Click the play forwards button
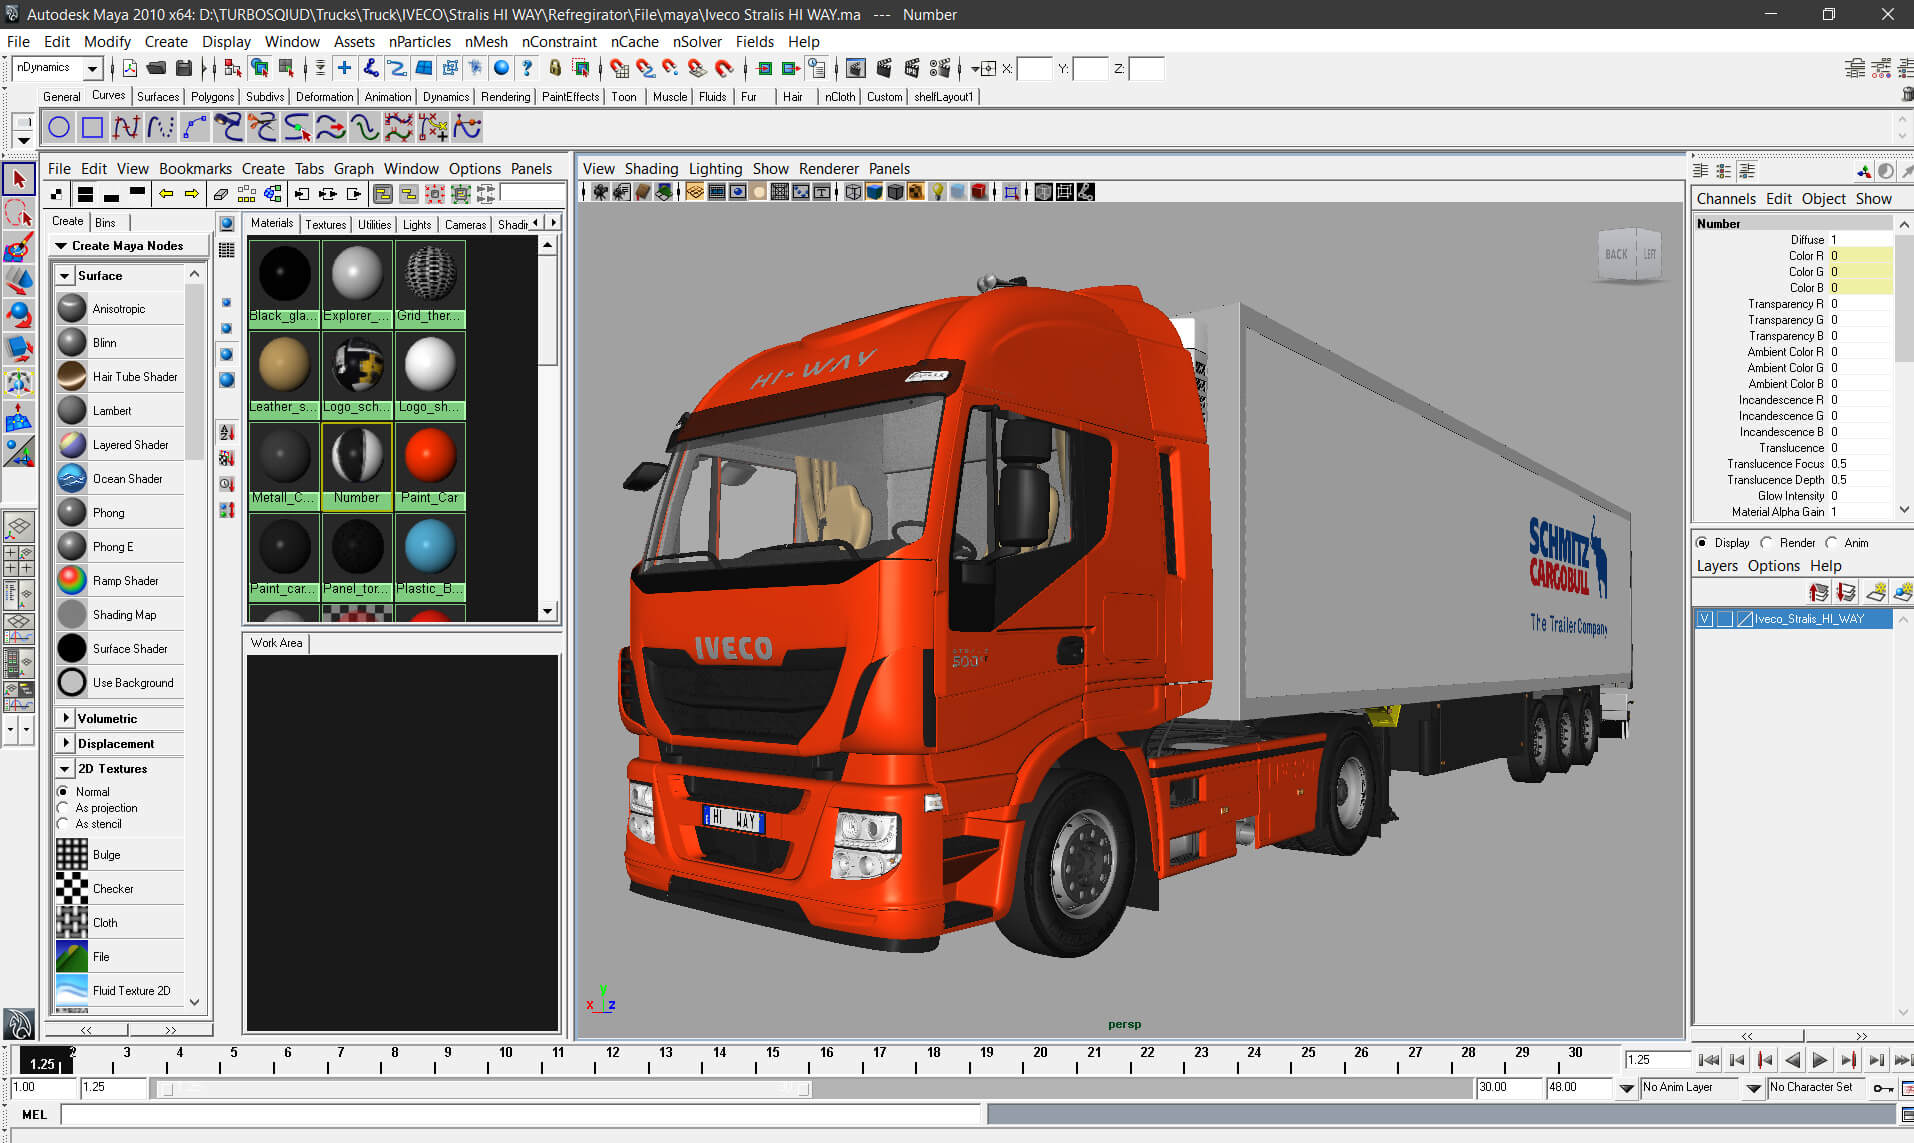 click(x=1819, y=1060)
